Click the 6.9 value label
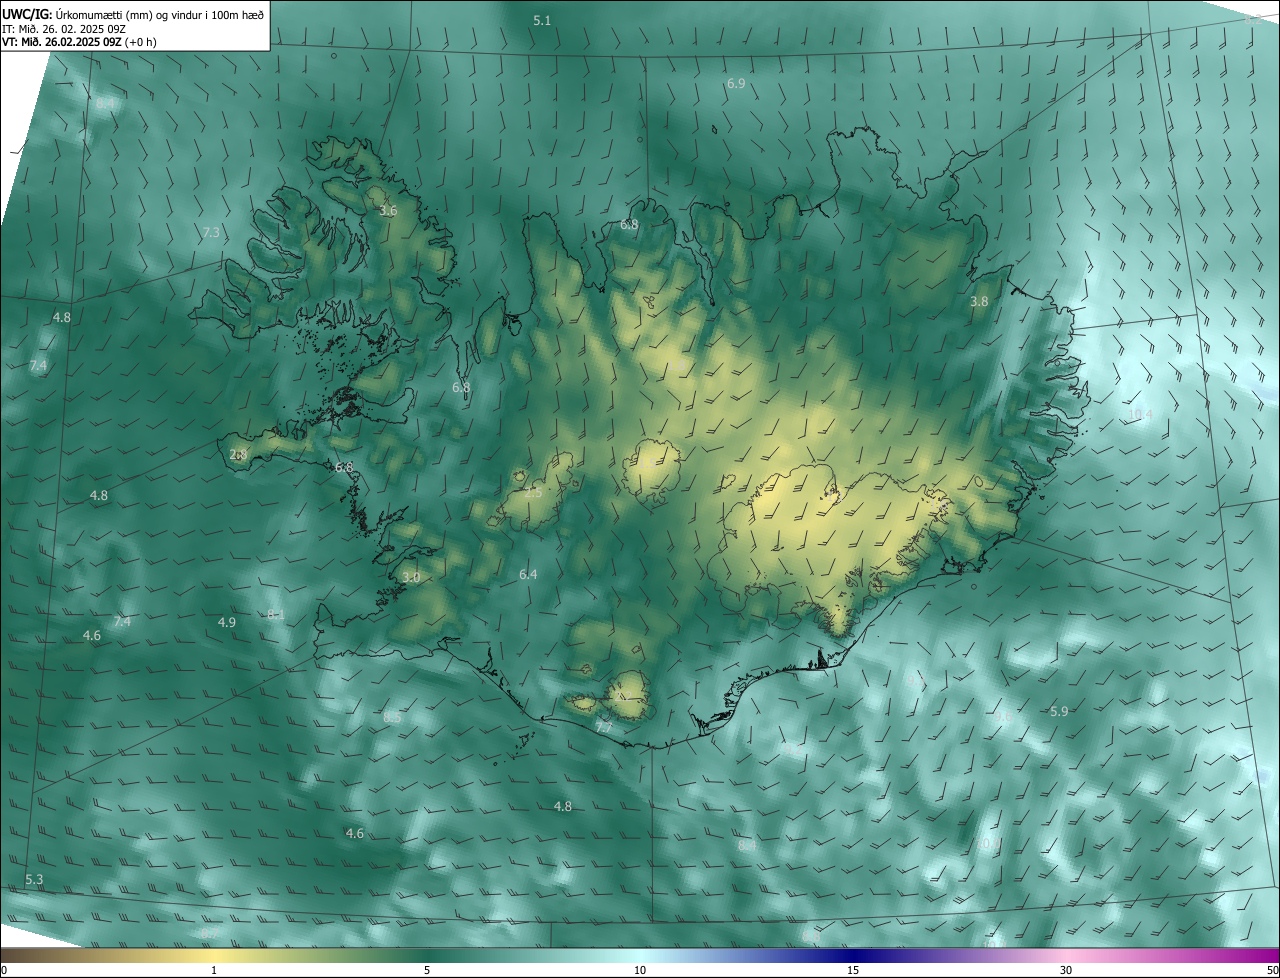The height and width of the screenshot is (978, 1280). (736, 84)
